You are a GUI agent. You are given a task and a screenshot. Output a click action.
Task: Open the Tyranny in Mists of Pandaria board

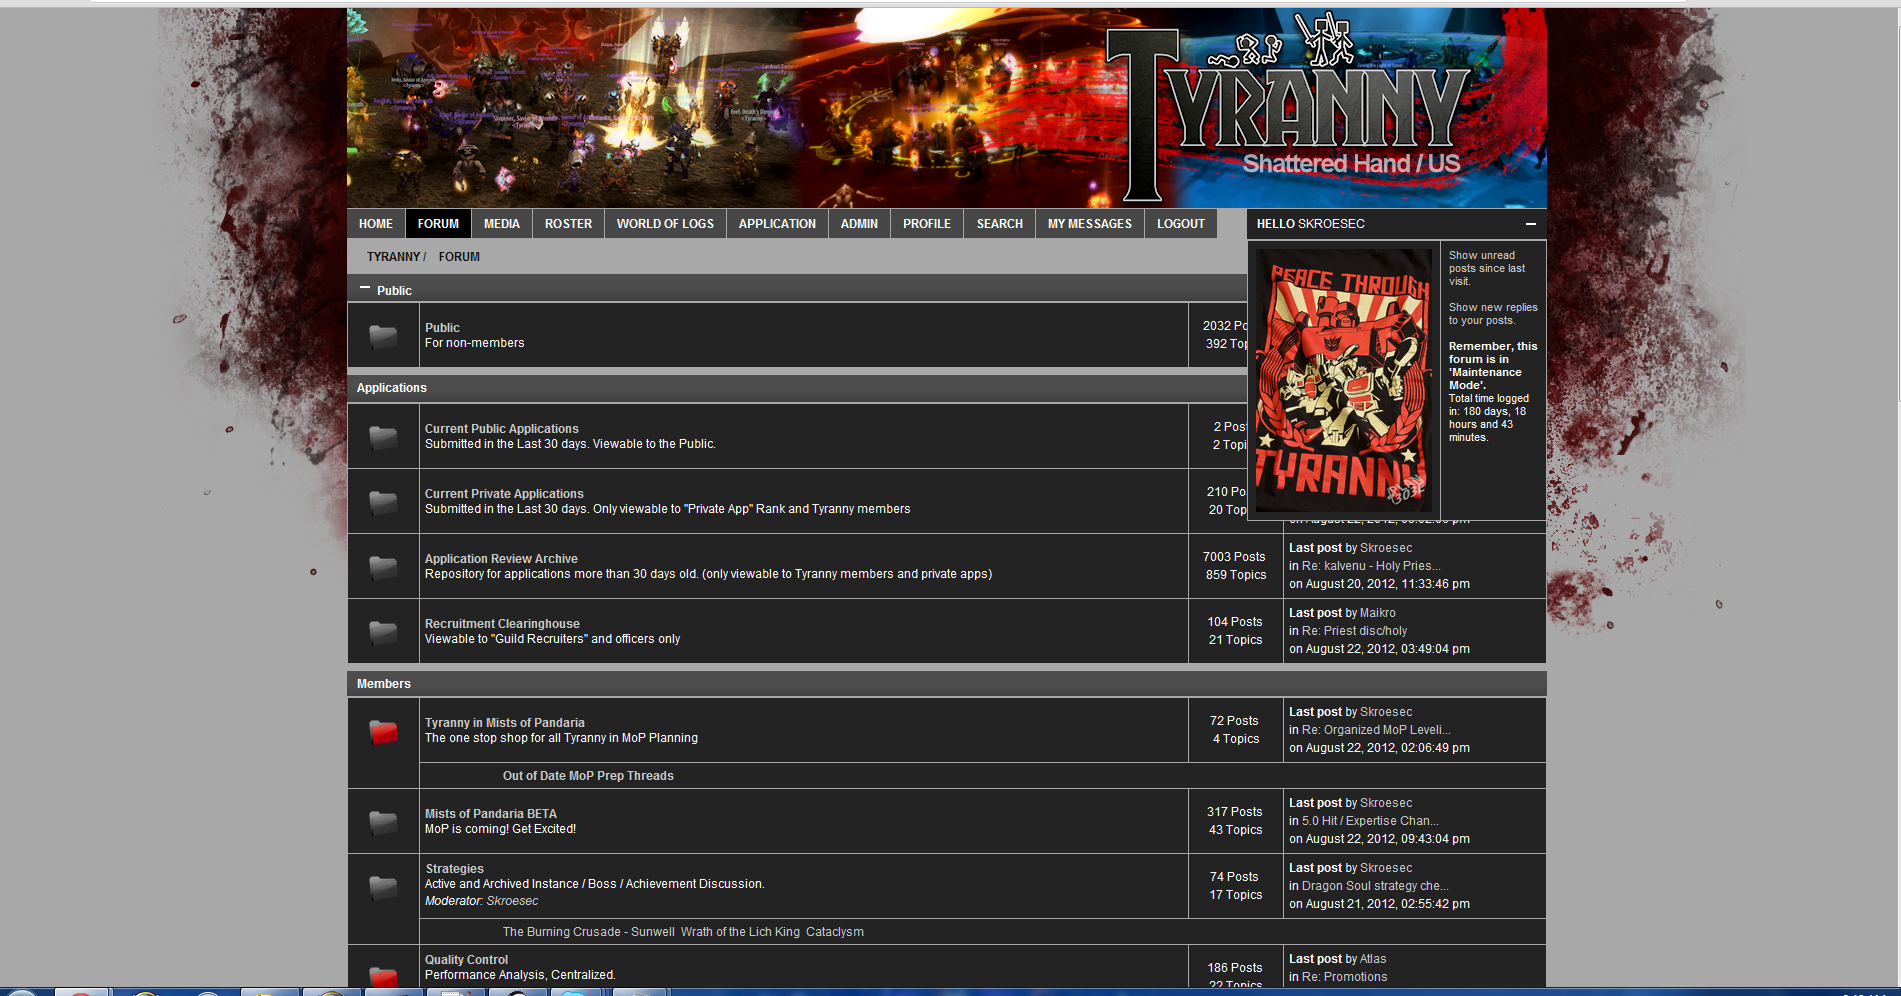(x=505, y=723)
